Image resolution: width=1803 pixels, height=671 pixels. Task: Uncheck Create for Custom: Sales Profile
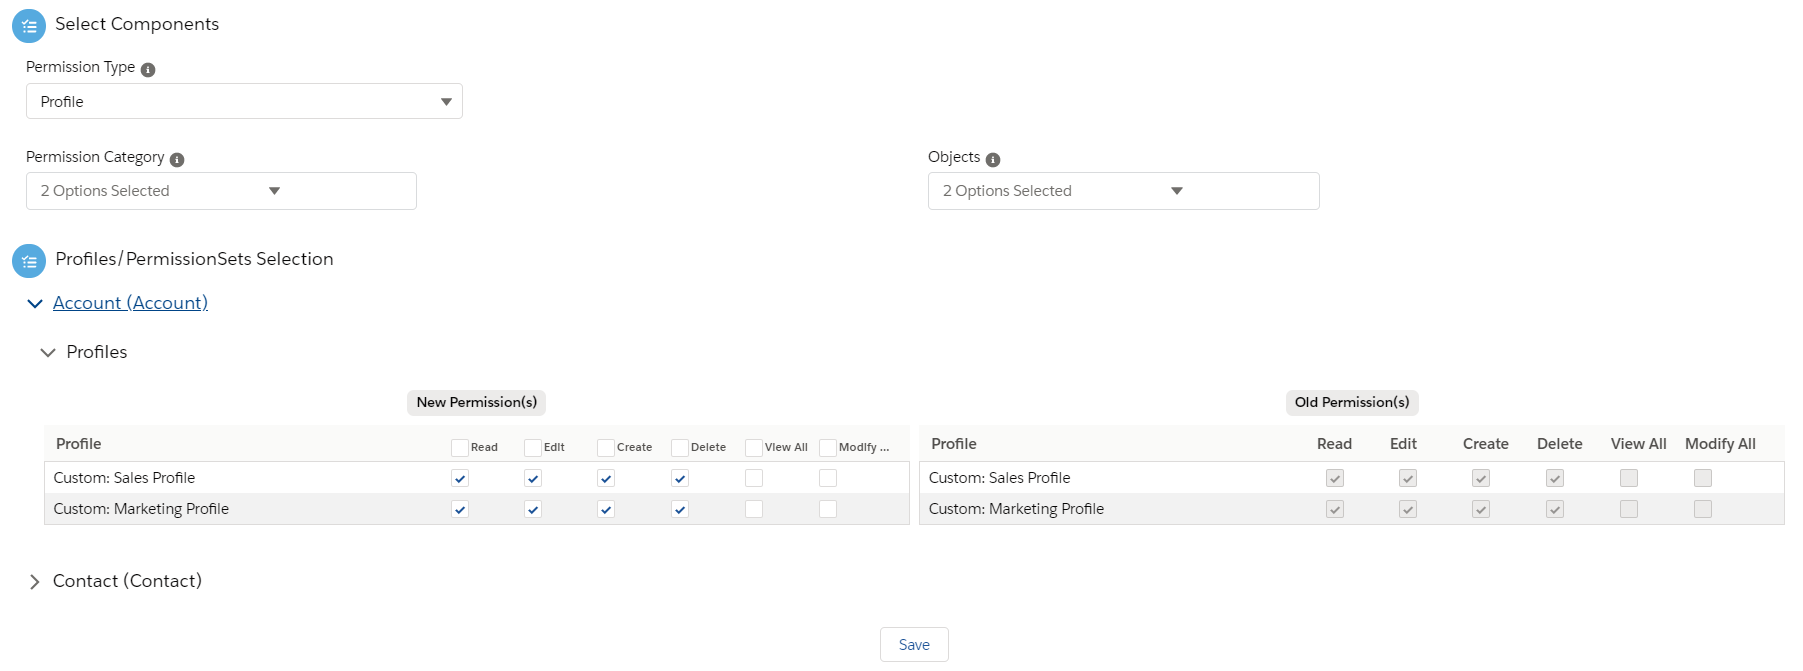pos(606,479)
